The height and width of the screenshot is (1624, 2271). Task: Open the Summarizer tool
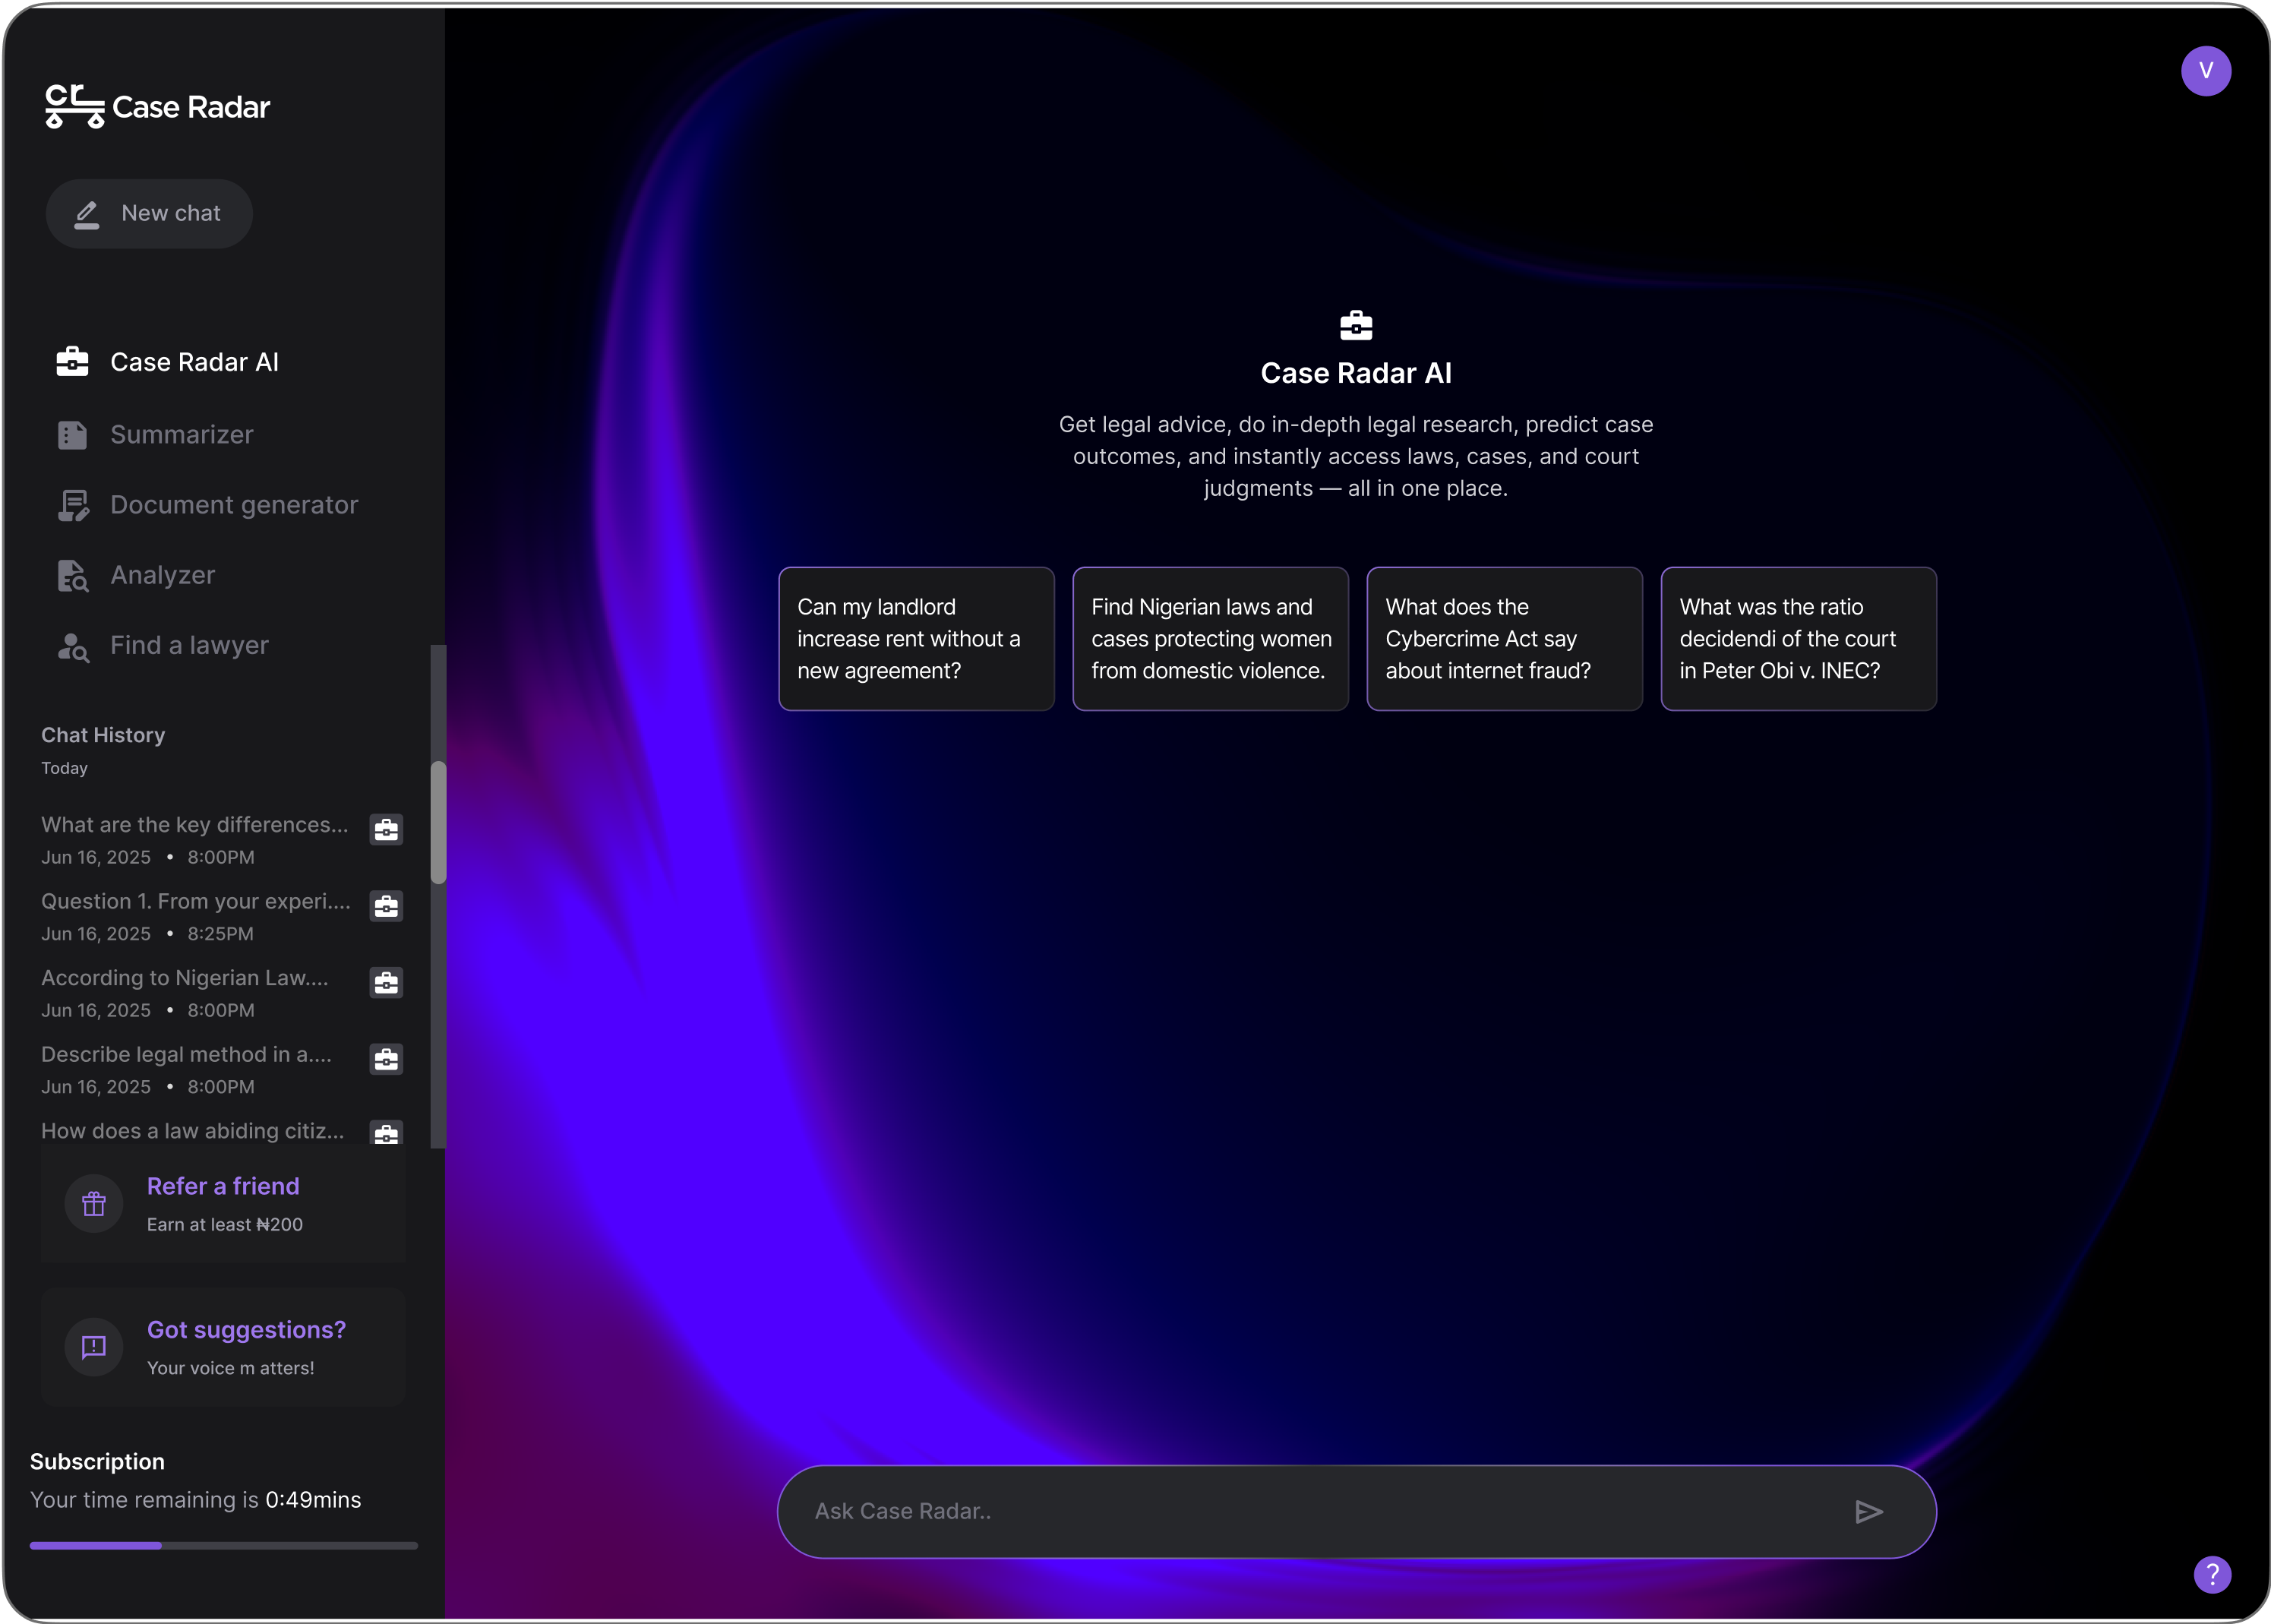tap(181, 435)
